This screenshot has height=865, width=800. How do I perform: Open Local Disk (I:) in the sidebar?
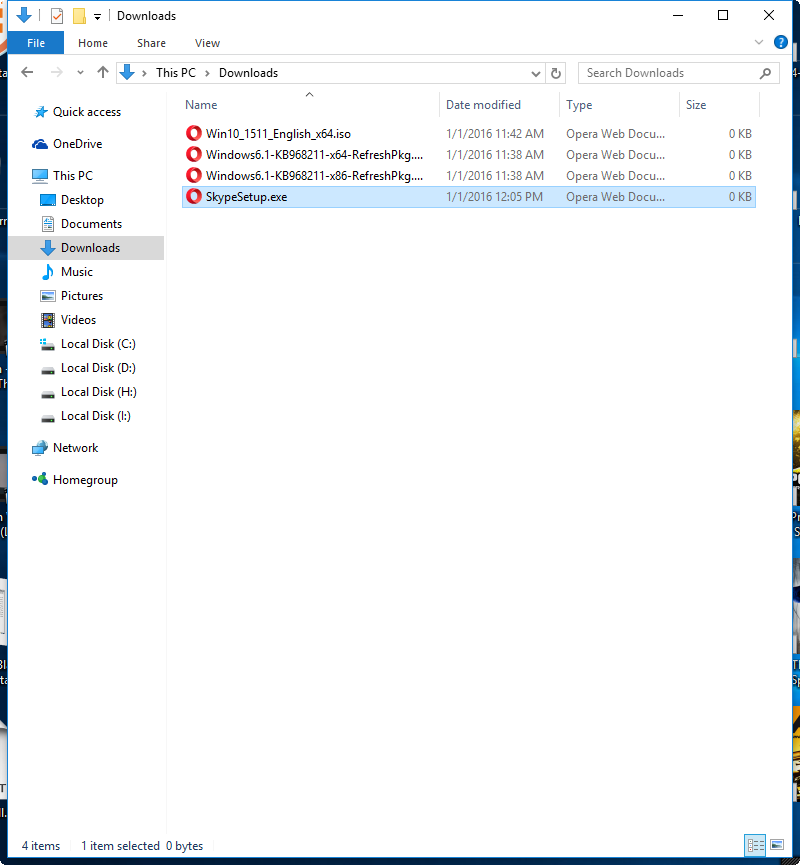86,416
